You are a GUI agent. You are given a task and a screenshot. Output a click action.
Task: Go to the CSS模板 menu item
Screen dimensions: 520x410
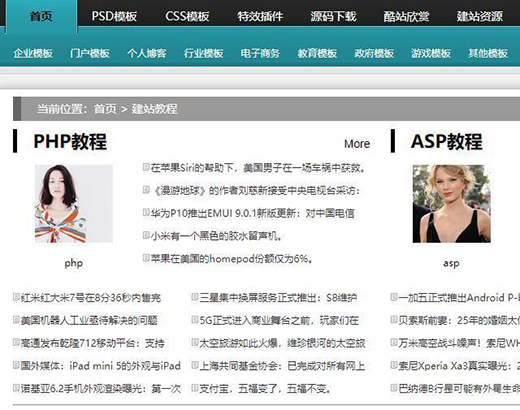(187, 16)
